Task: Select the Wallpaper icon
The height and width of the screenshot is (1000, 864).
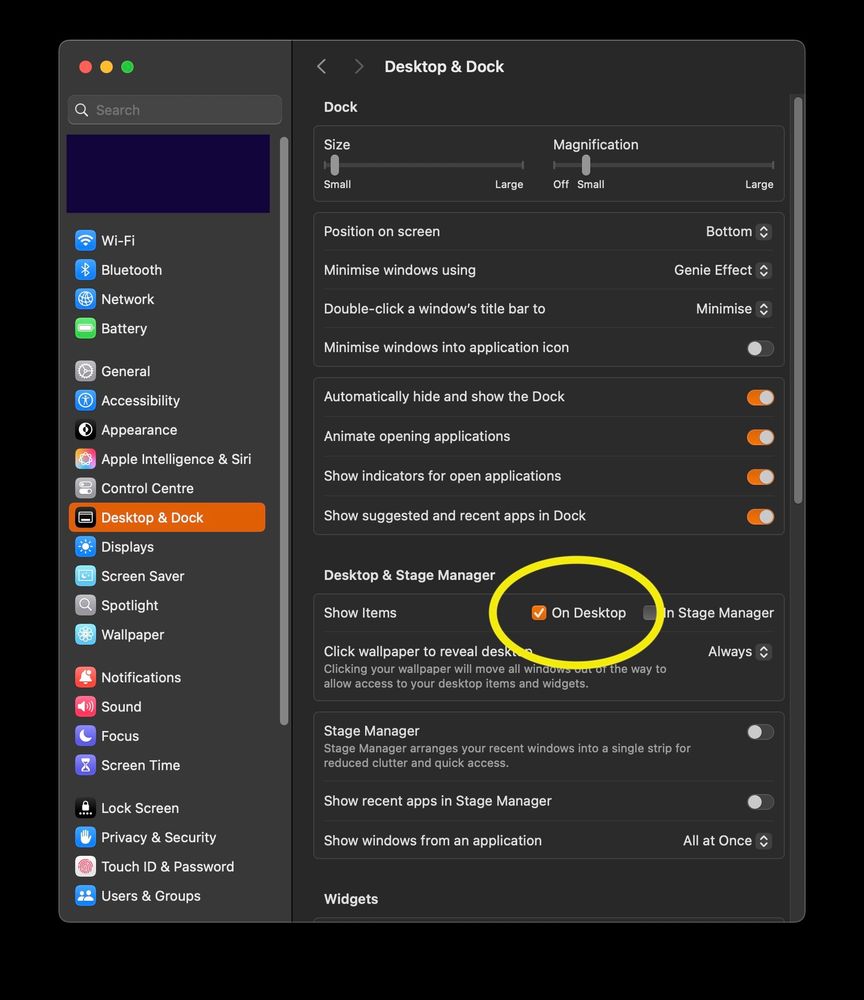Action: [85, 634]
